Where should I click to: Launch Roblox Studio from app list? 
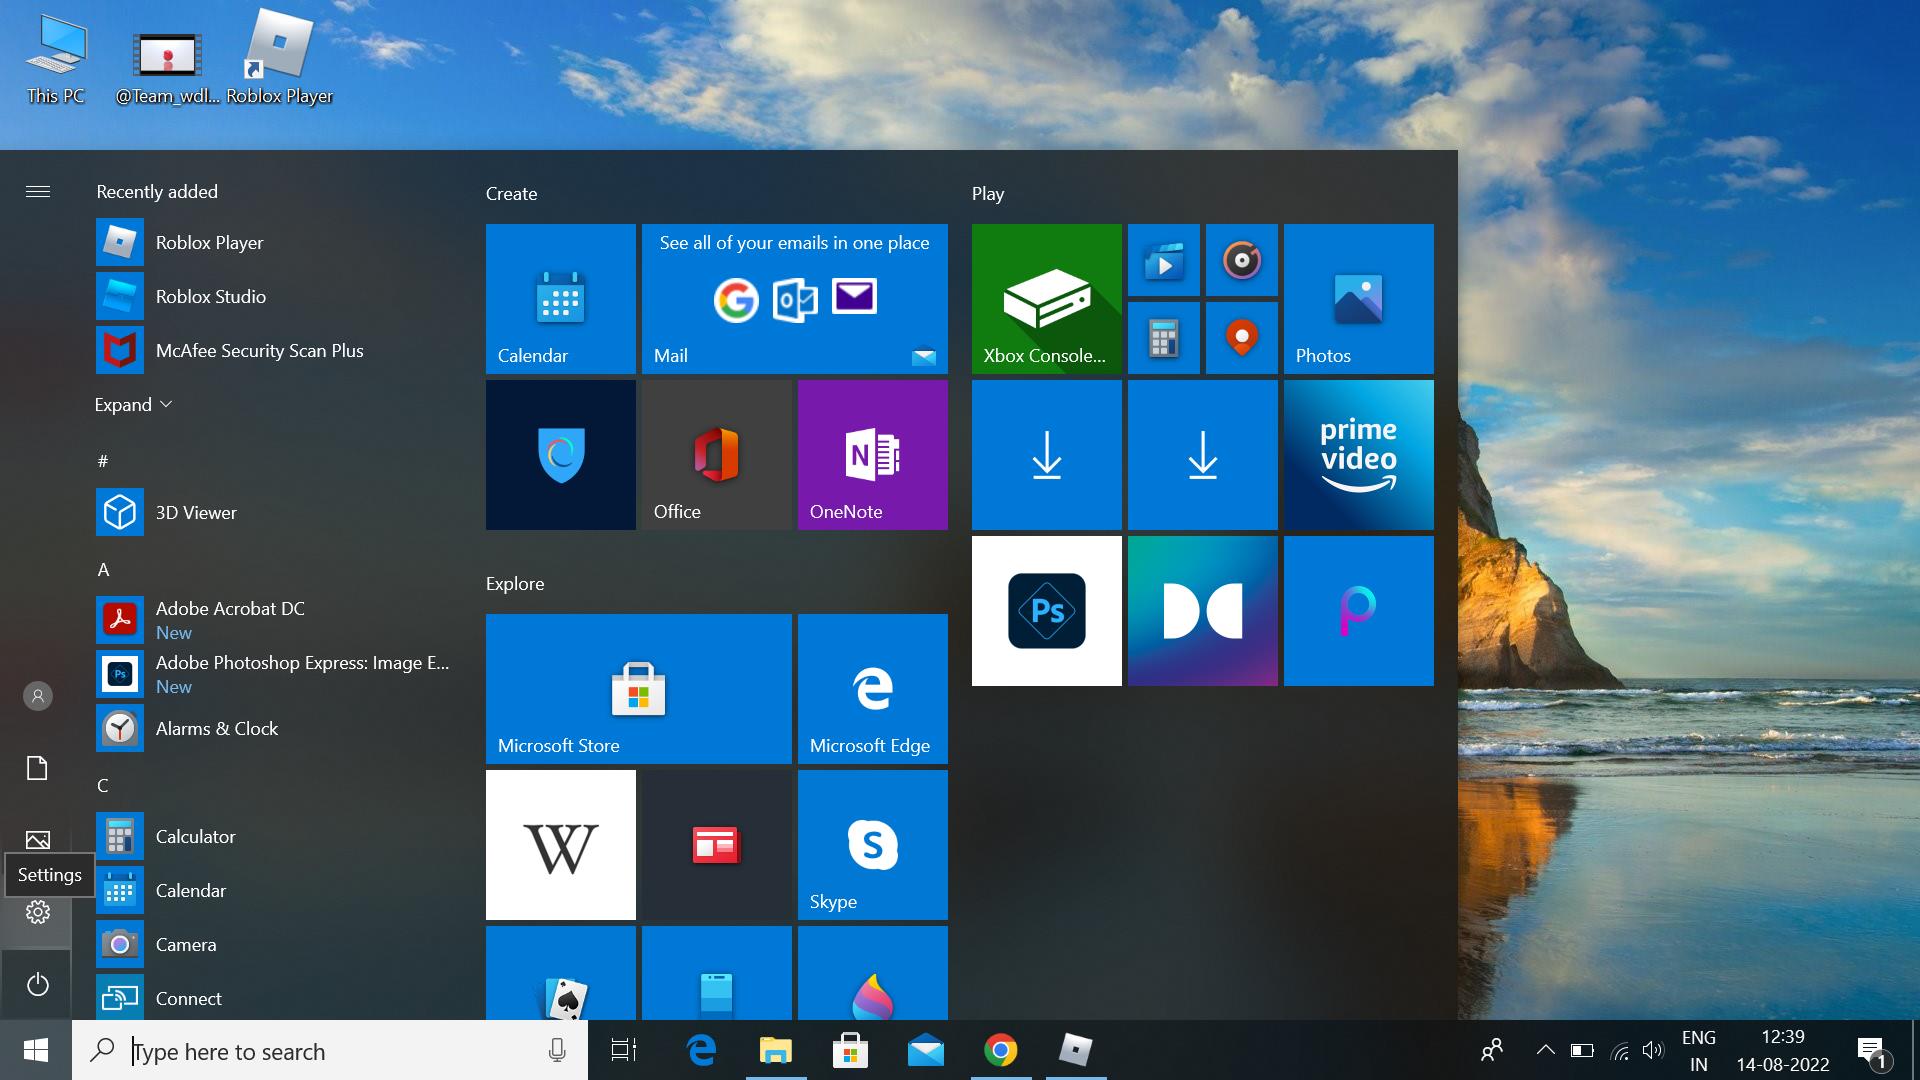tap(272, 297)
